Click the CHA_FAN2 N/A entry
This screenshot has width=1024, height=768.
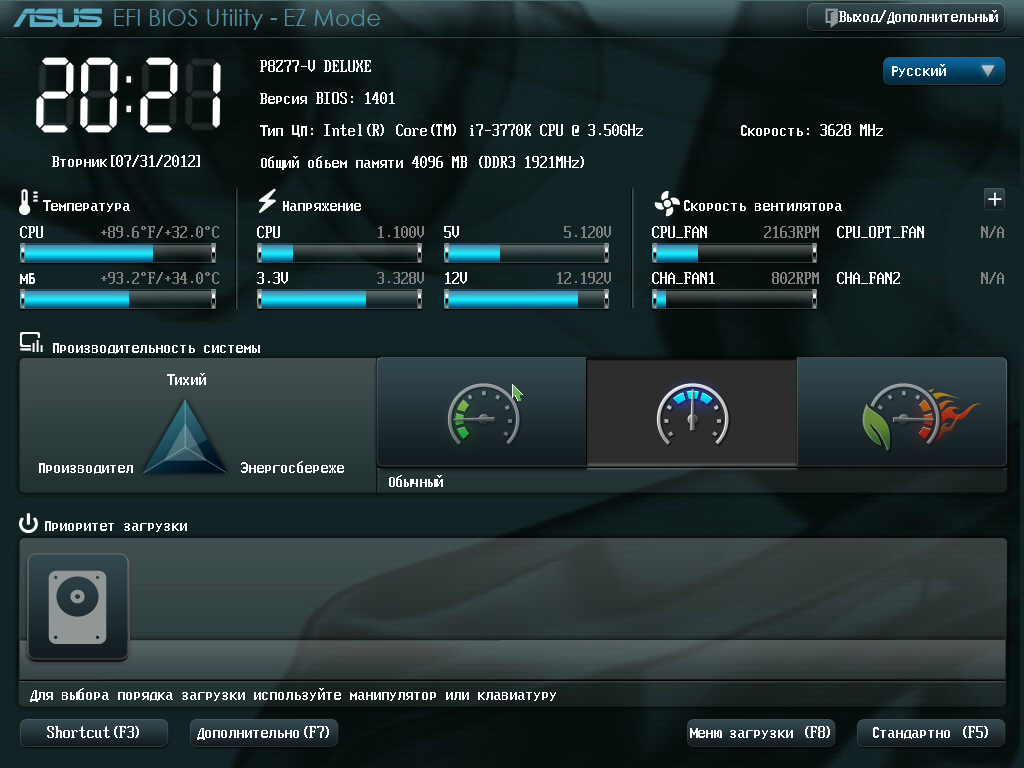tap(920, 279)
